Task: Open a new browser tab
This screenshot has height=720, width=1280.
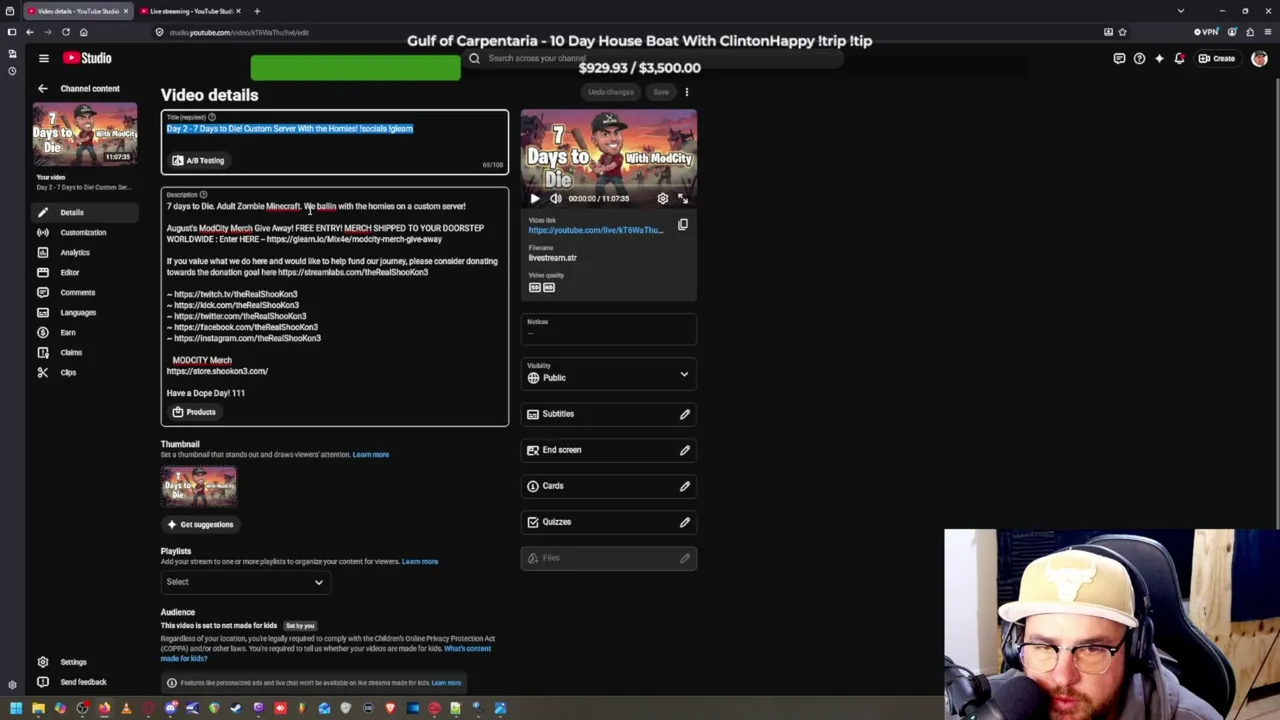Action: click(x=257, y=11)
